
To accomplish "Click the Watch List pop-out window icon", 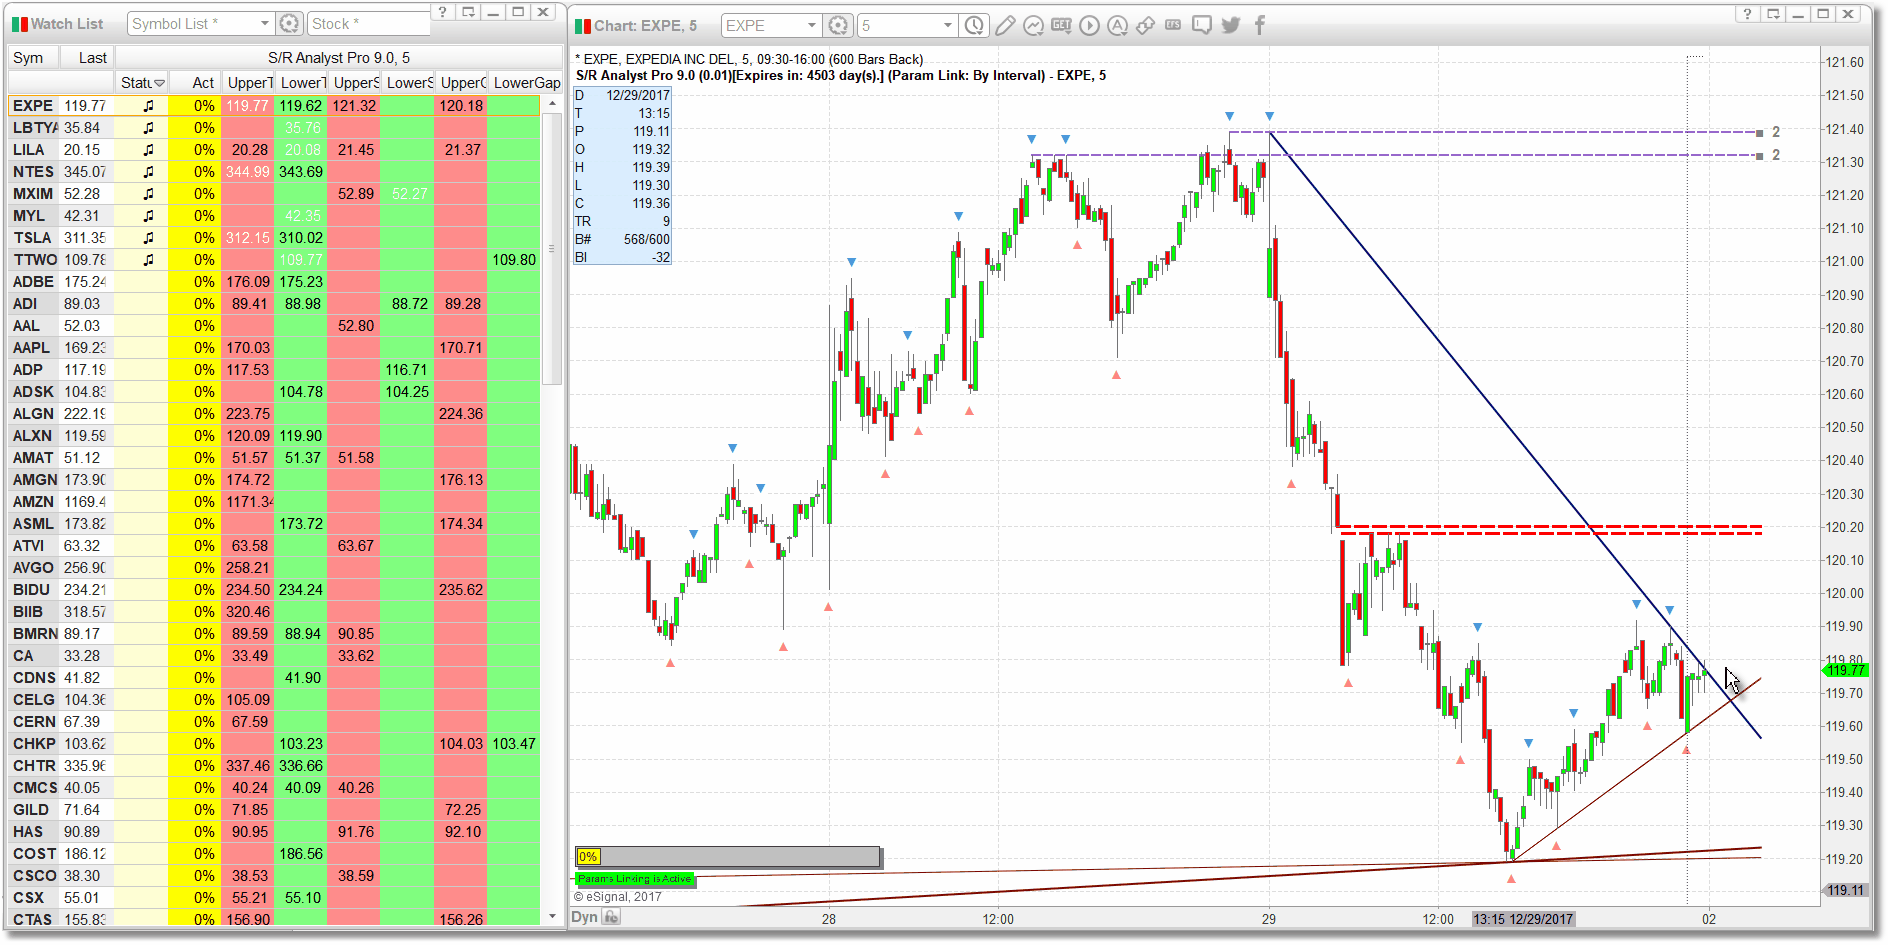I will coord(468,12).
